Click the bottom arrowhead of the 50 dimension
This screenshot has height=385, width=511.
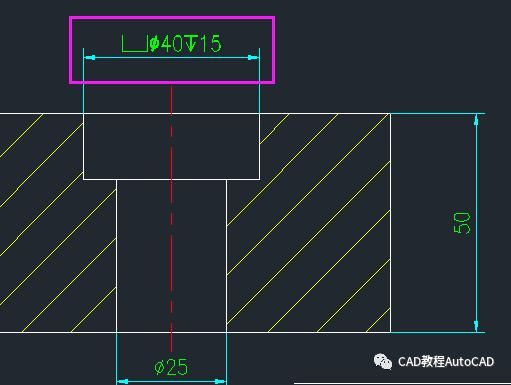coord(476,326)
